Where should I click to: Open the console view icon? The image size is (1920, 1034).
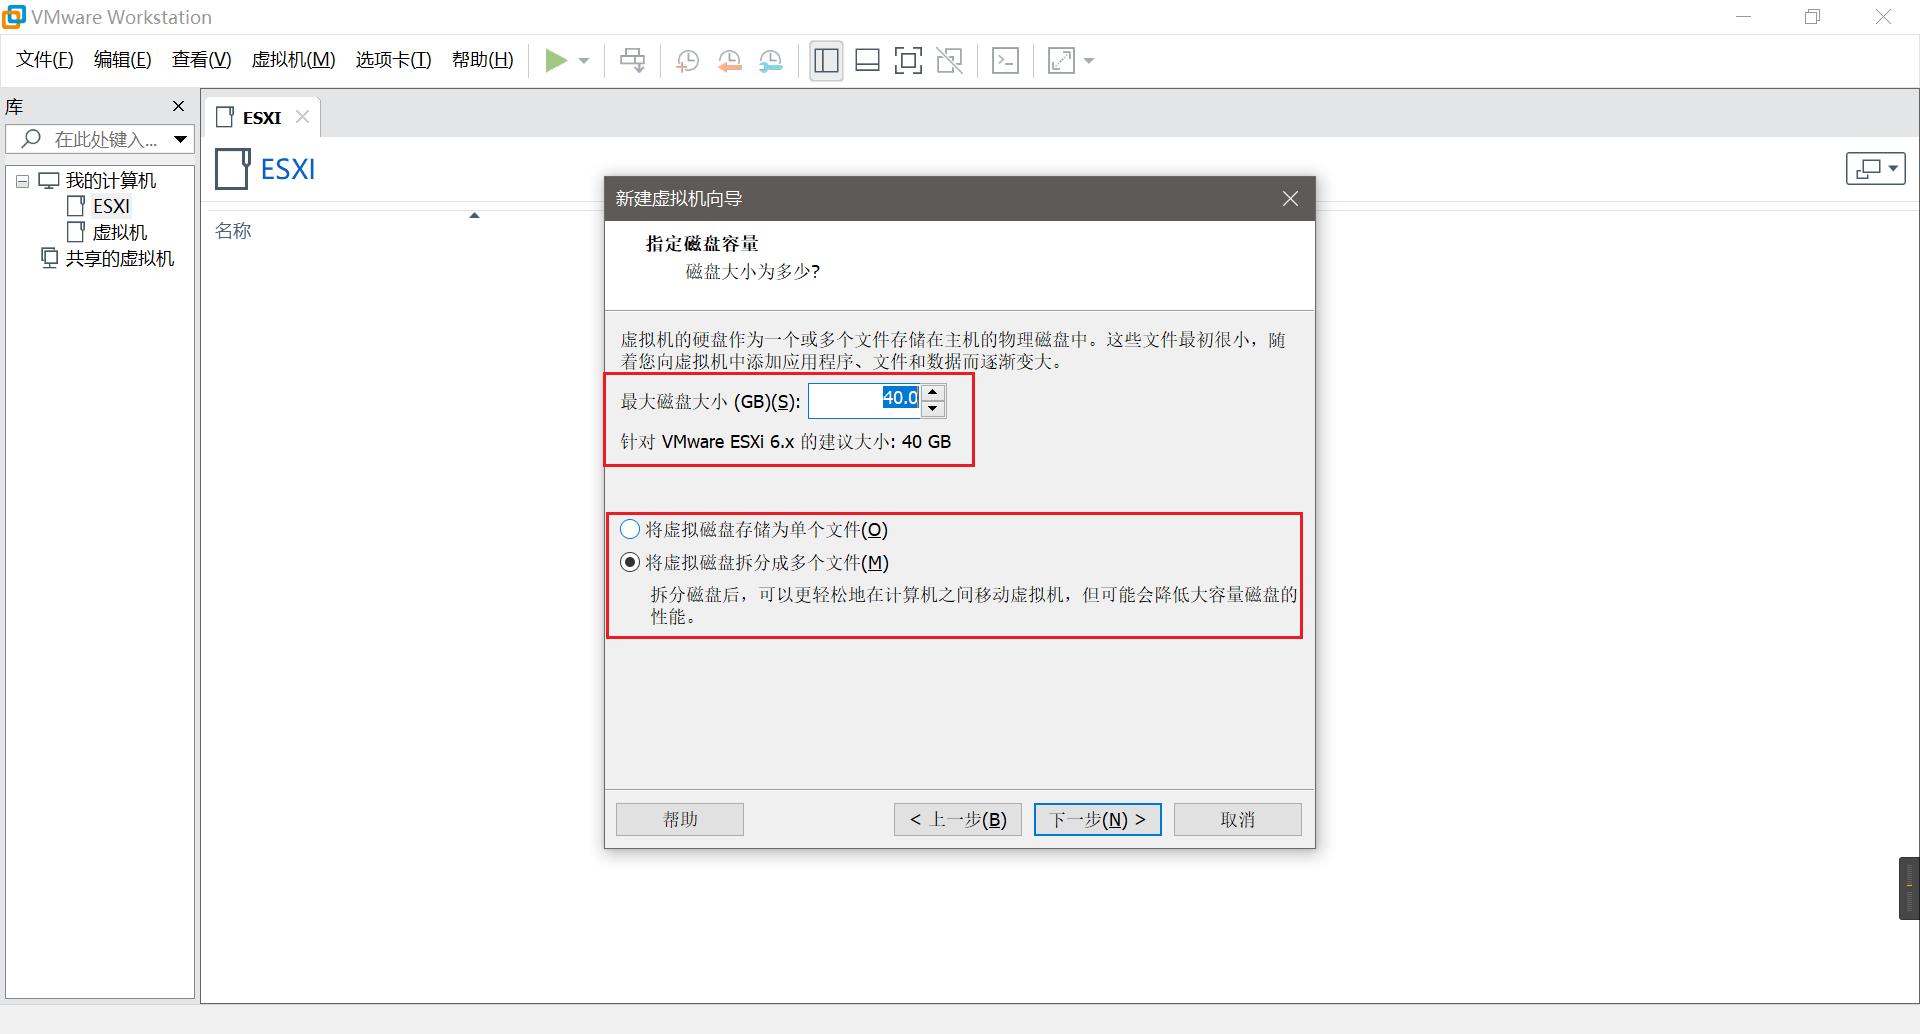tap(1005, 61)
